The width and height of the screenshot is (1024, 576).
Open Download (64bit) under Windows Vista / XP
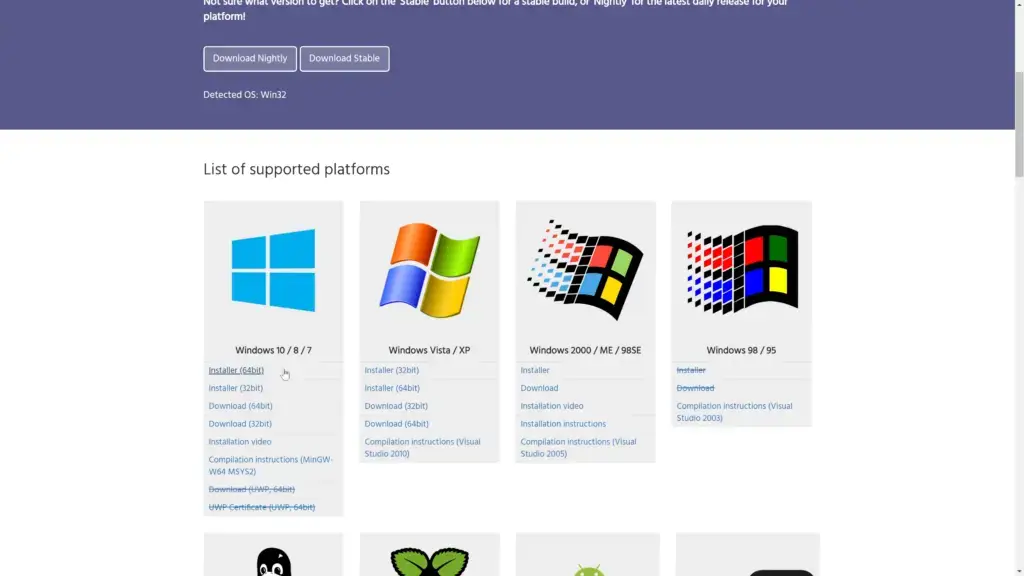pos(396,424)
